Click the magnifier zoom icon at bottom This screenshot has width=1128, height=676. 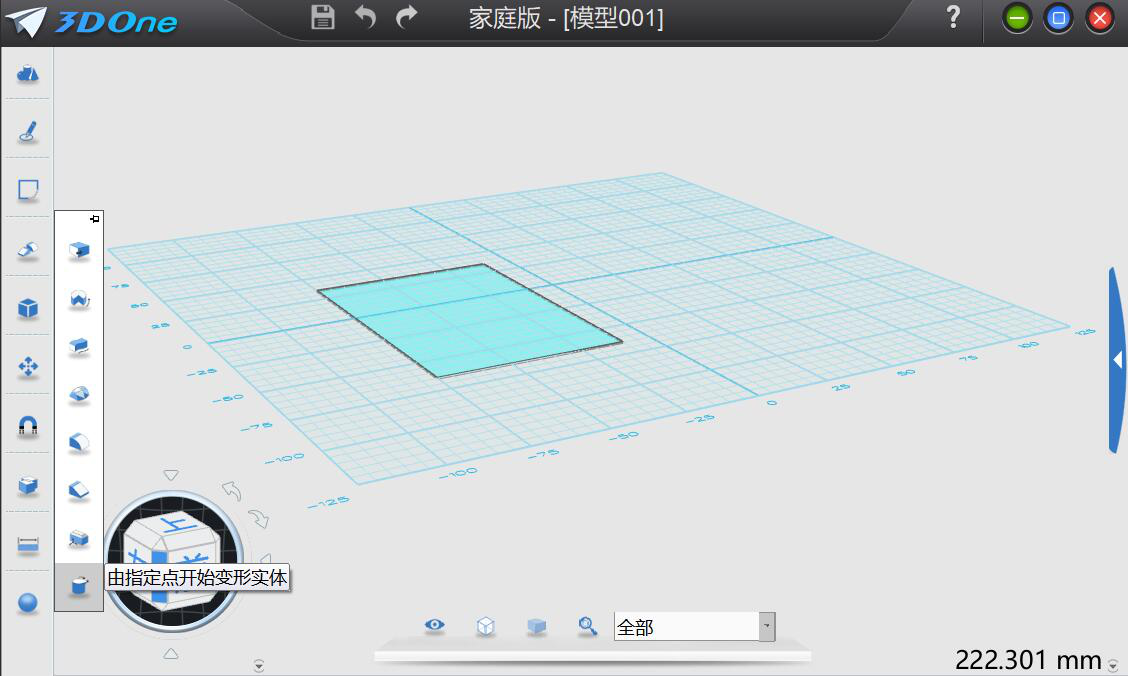point(587,625)
